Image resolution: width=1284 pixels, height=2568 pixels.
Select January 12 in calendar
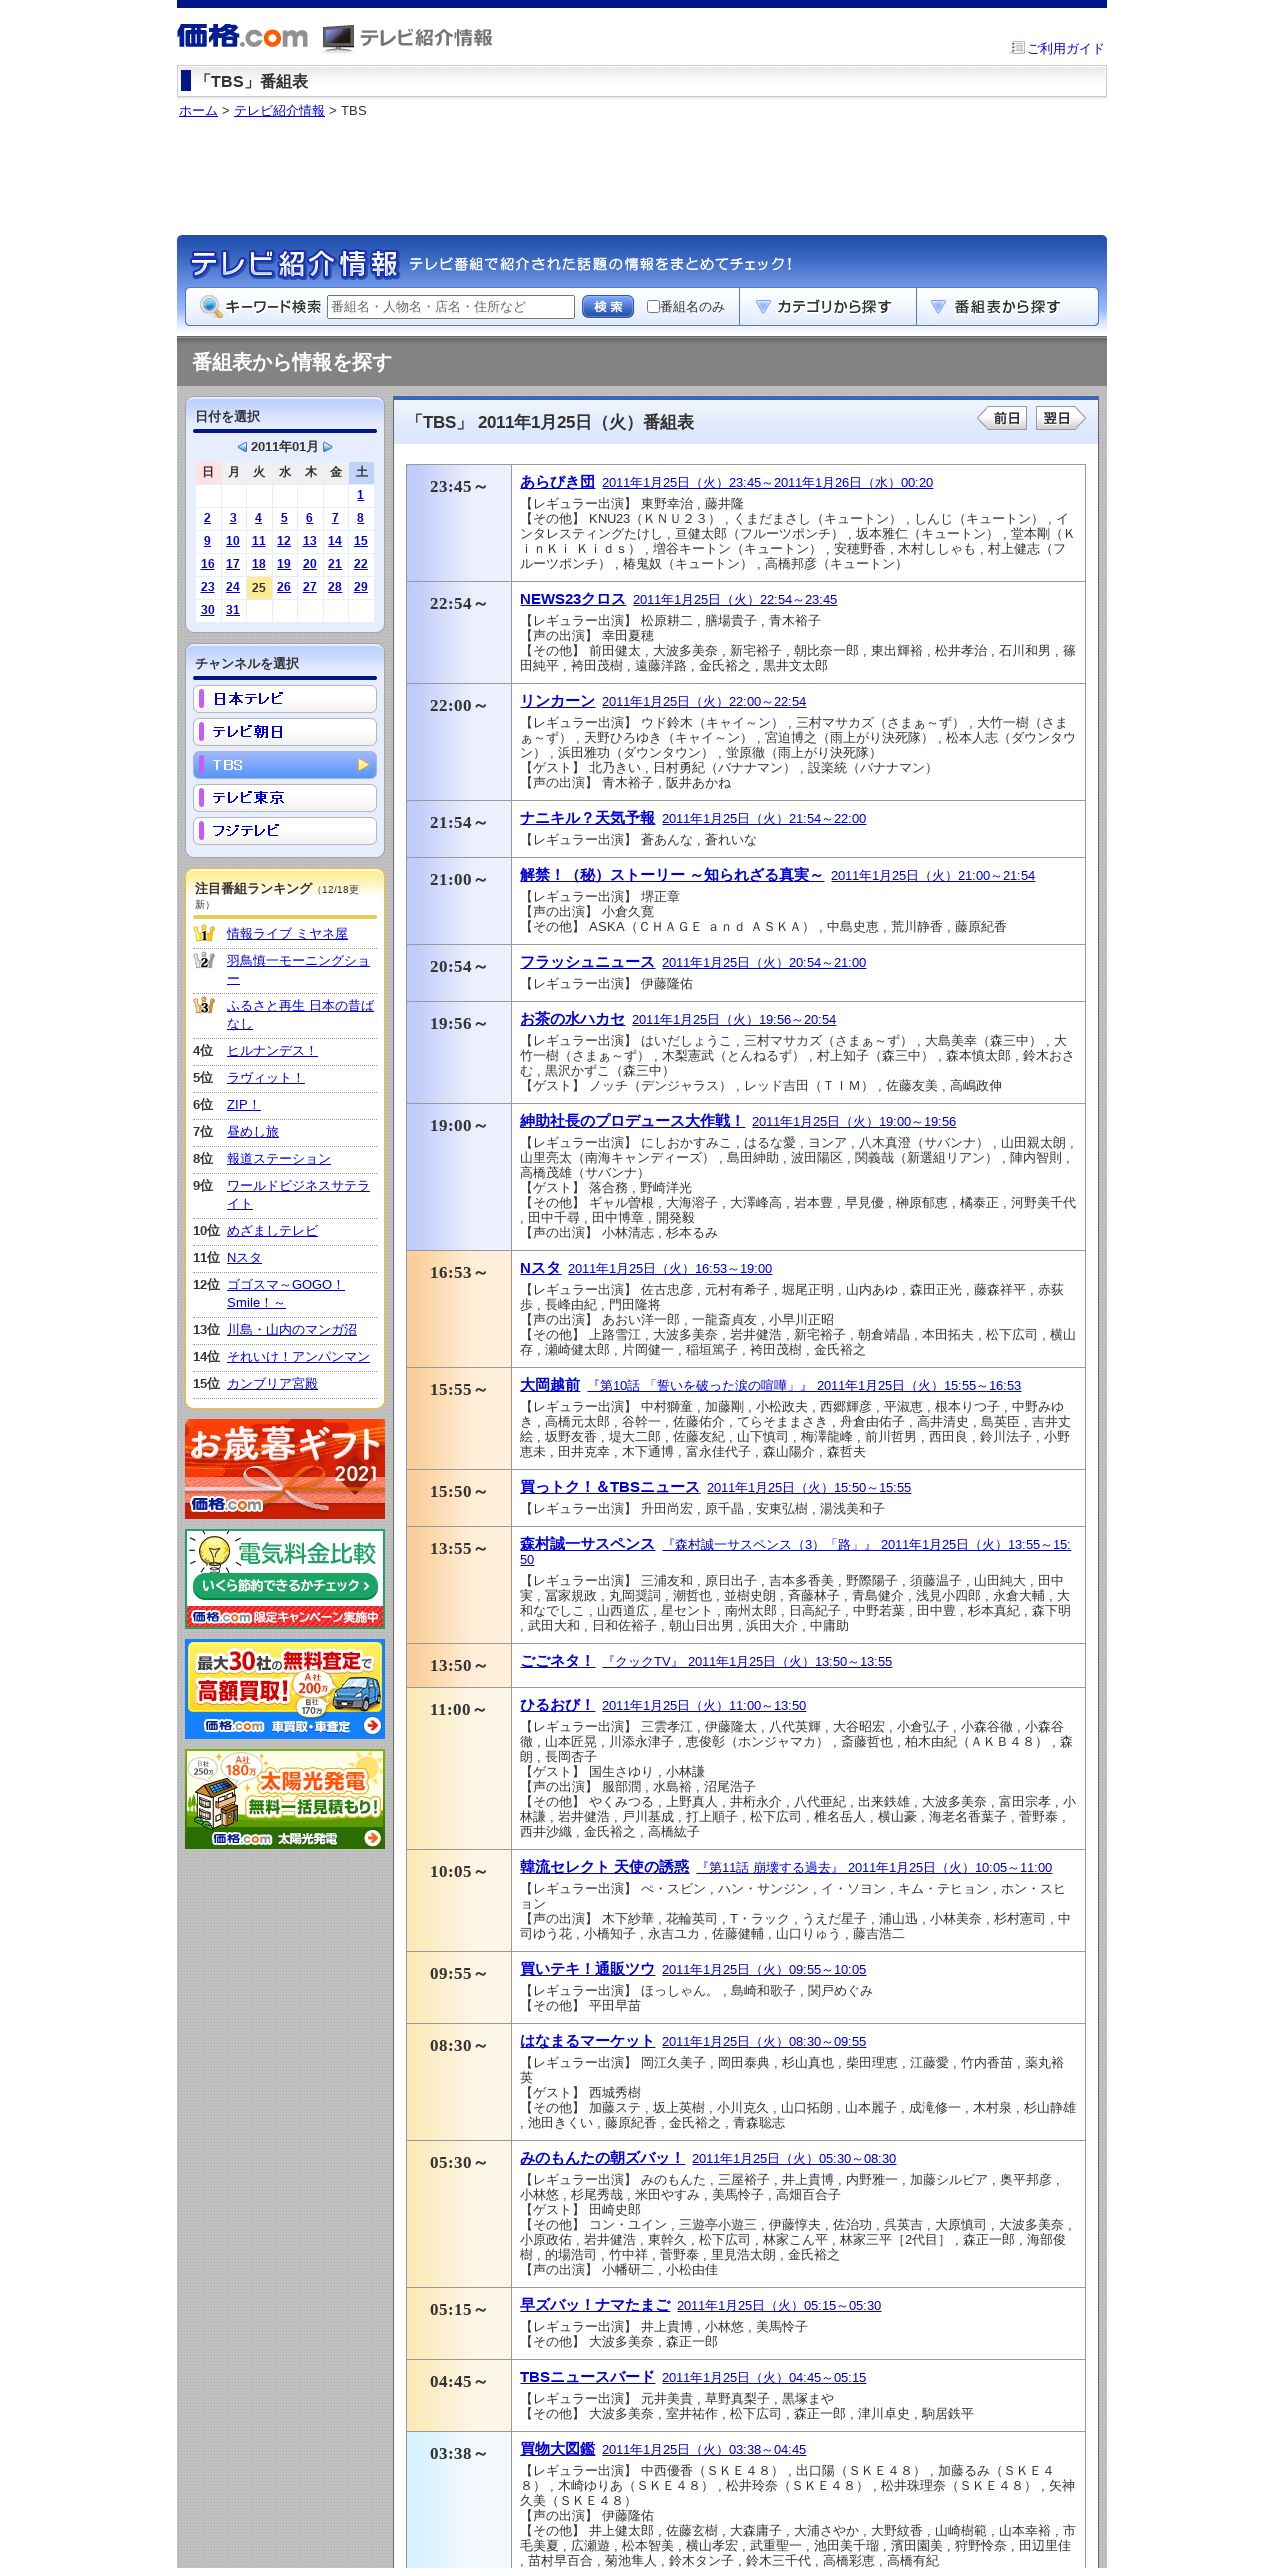click(x=284, y=541)
